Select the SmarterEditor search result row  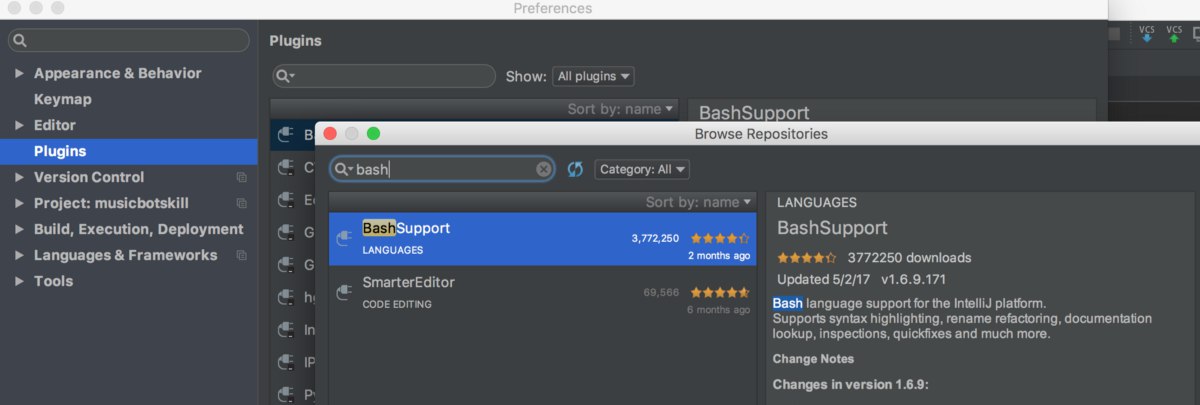(x=543, y=292)
